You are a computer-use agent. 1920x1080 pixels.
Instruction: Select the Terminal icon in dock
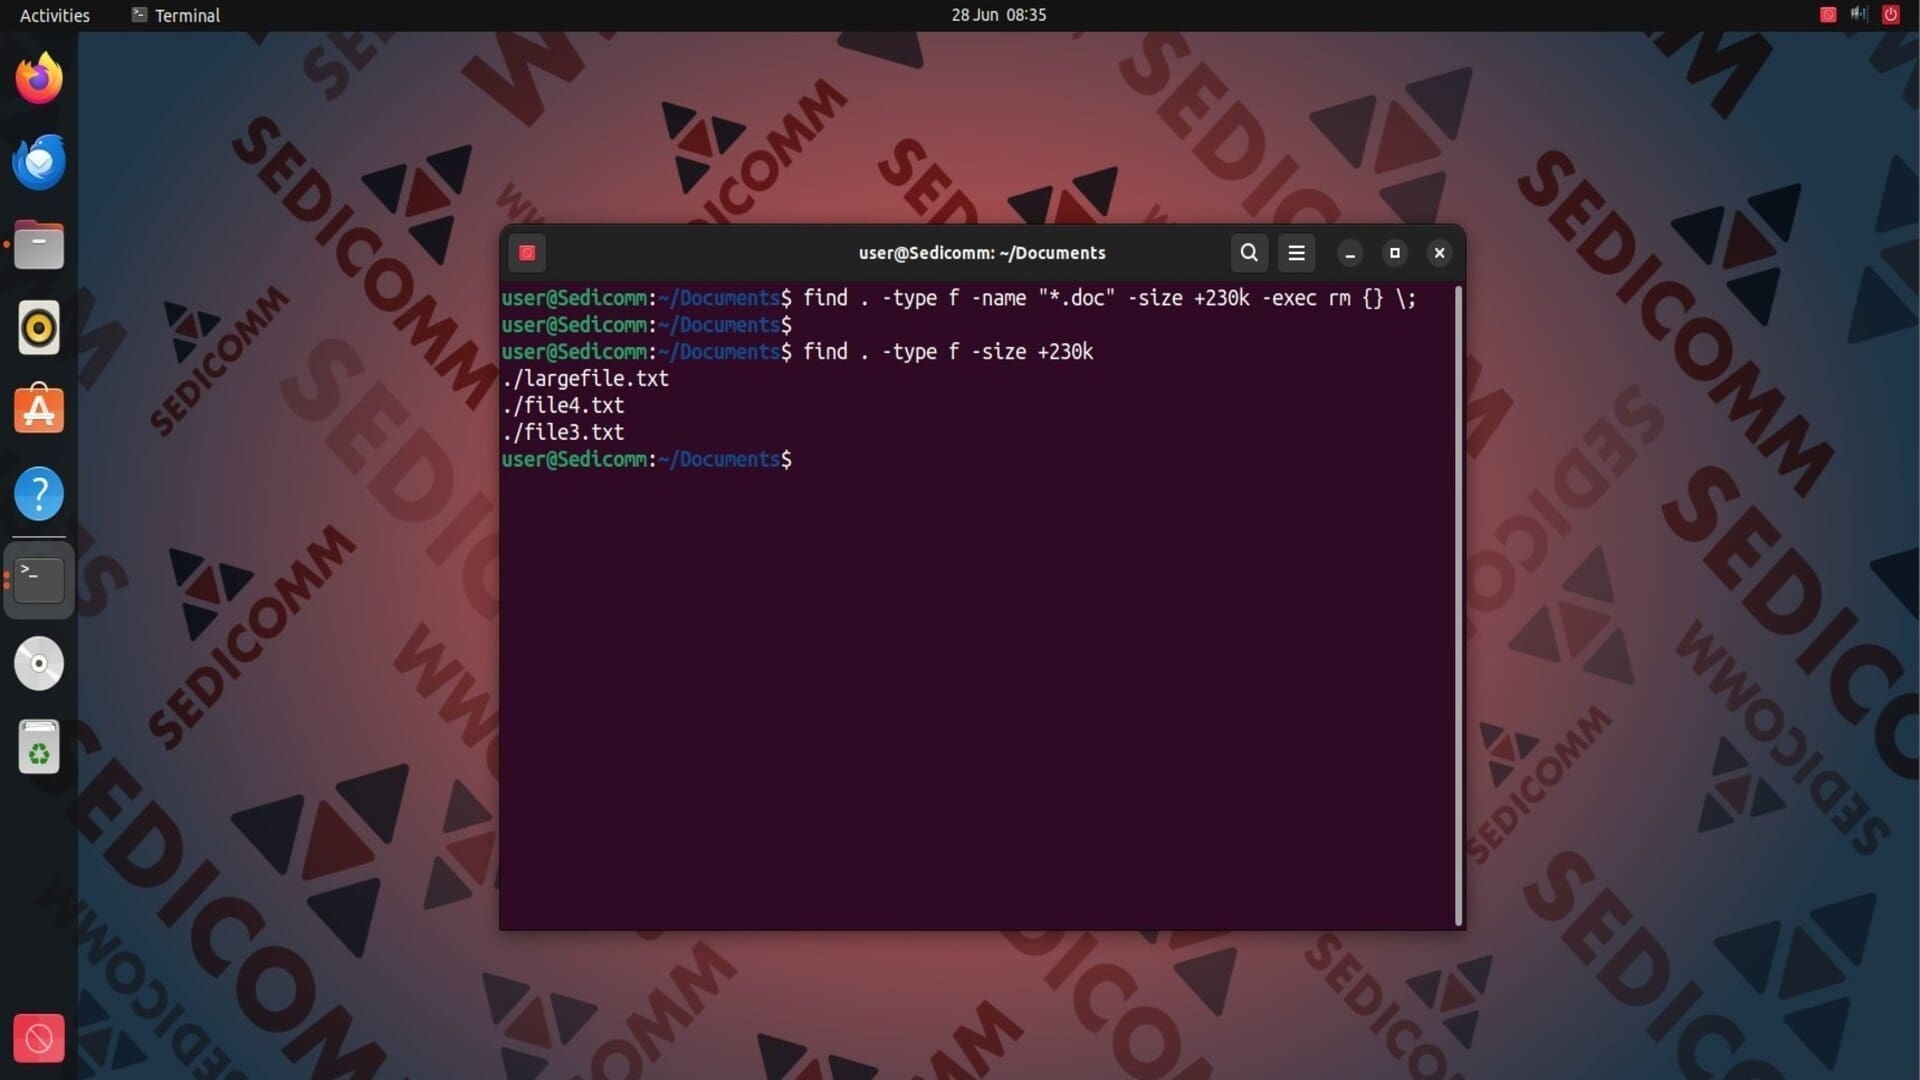pos(39,579)
